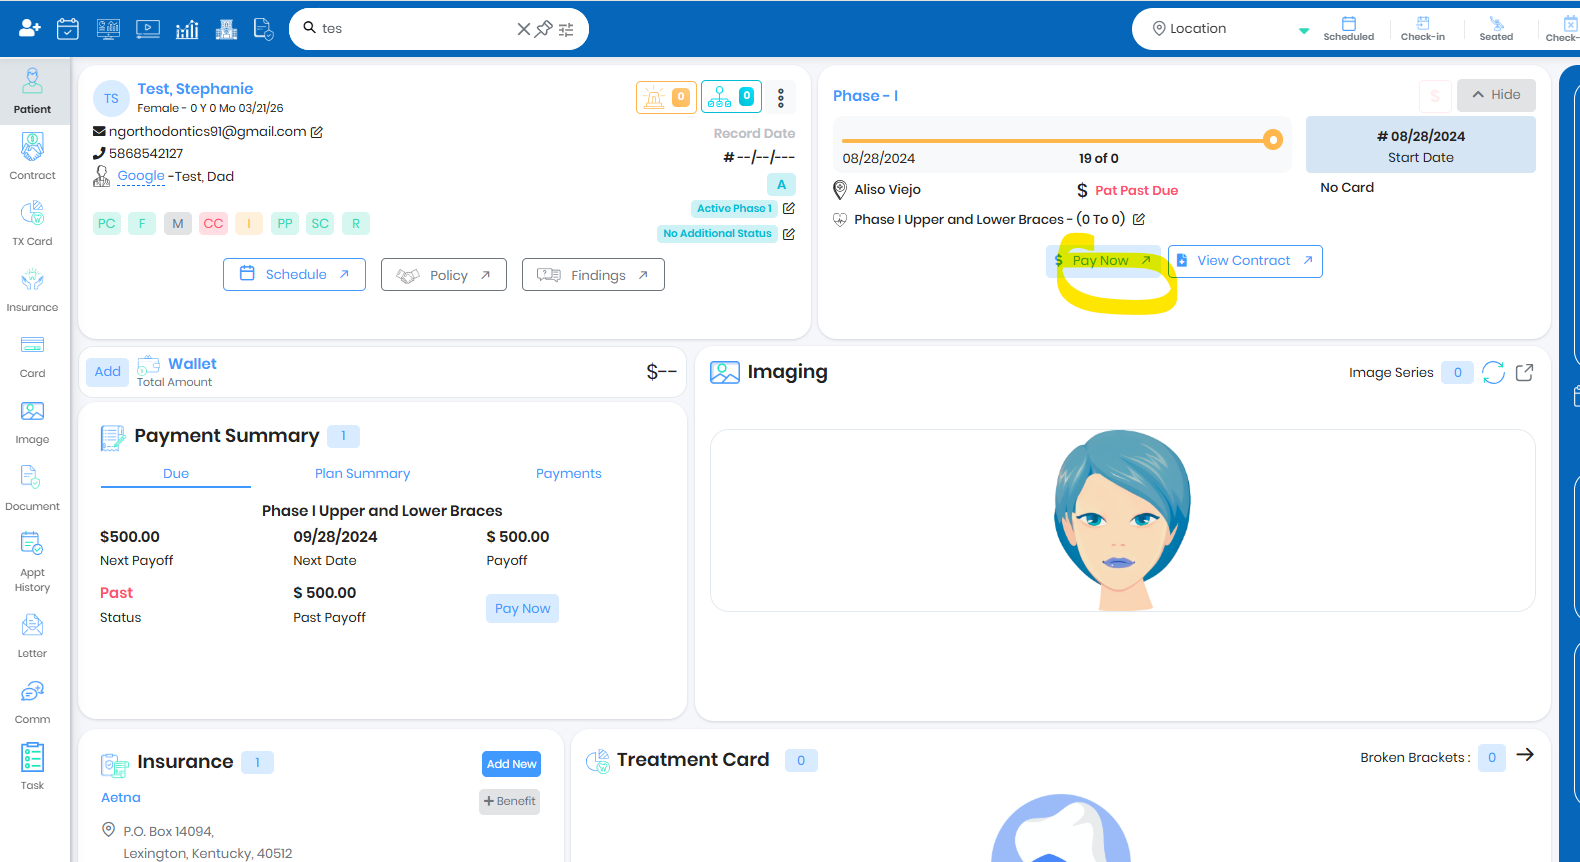
Task: Click the PC tag chip
Action: 107,224
